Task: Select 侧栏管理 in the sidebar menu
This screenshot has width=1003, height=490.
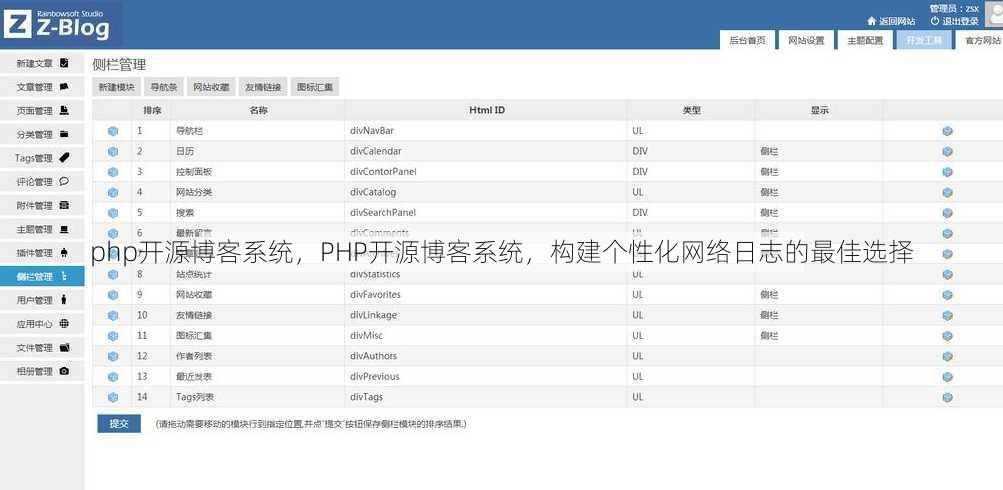Action: (42, 277)
